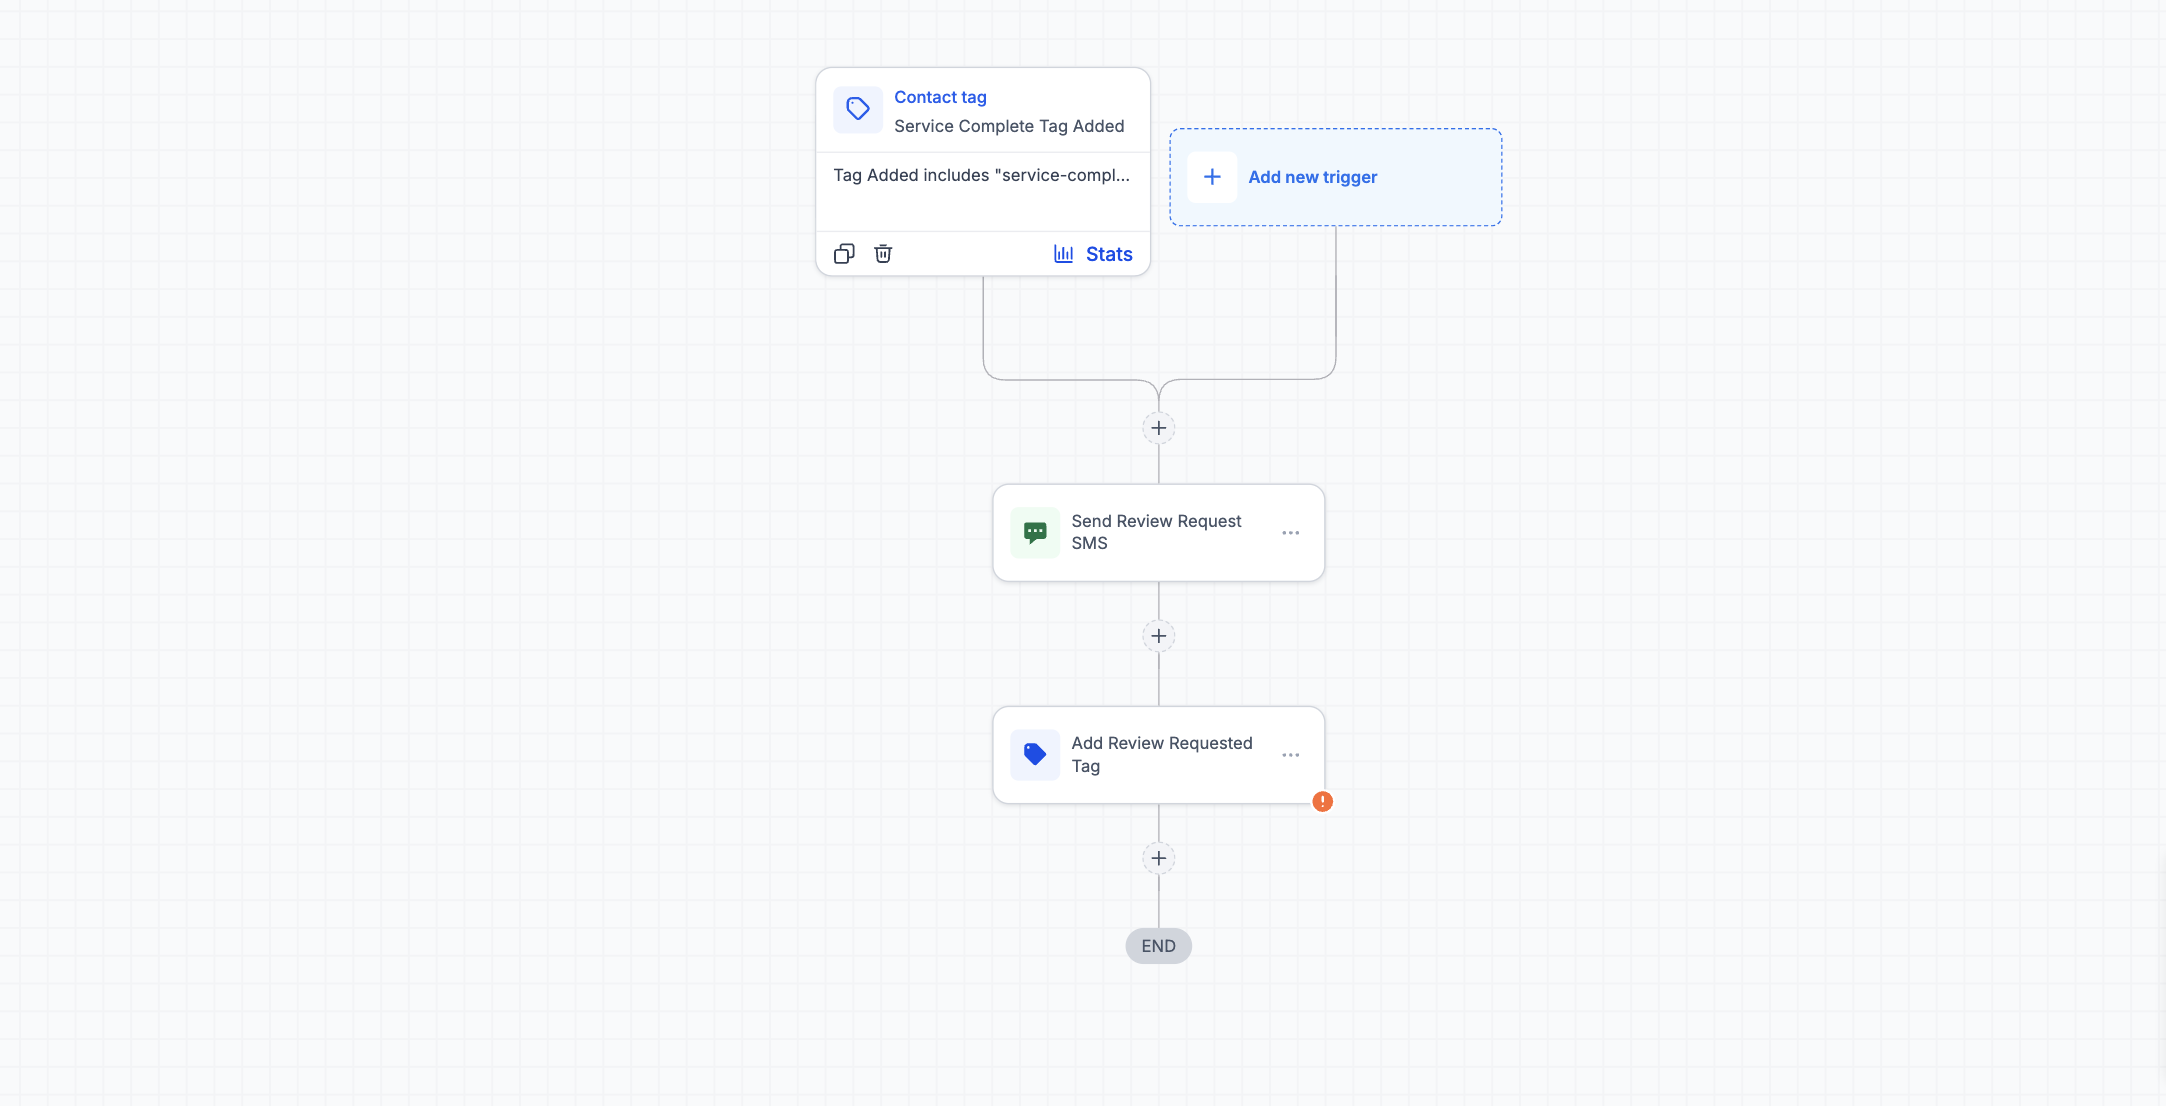
Task: Open Stats for the contact tag trigger
Action: [x=1093, y=254]
